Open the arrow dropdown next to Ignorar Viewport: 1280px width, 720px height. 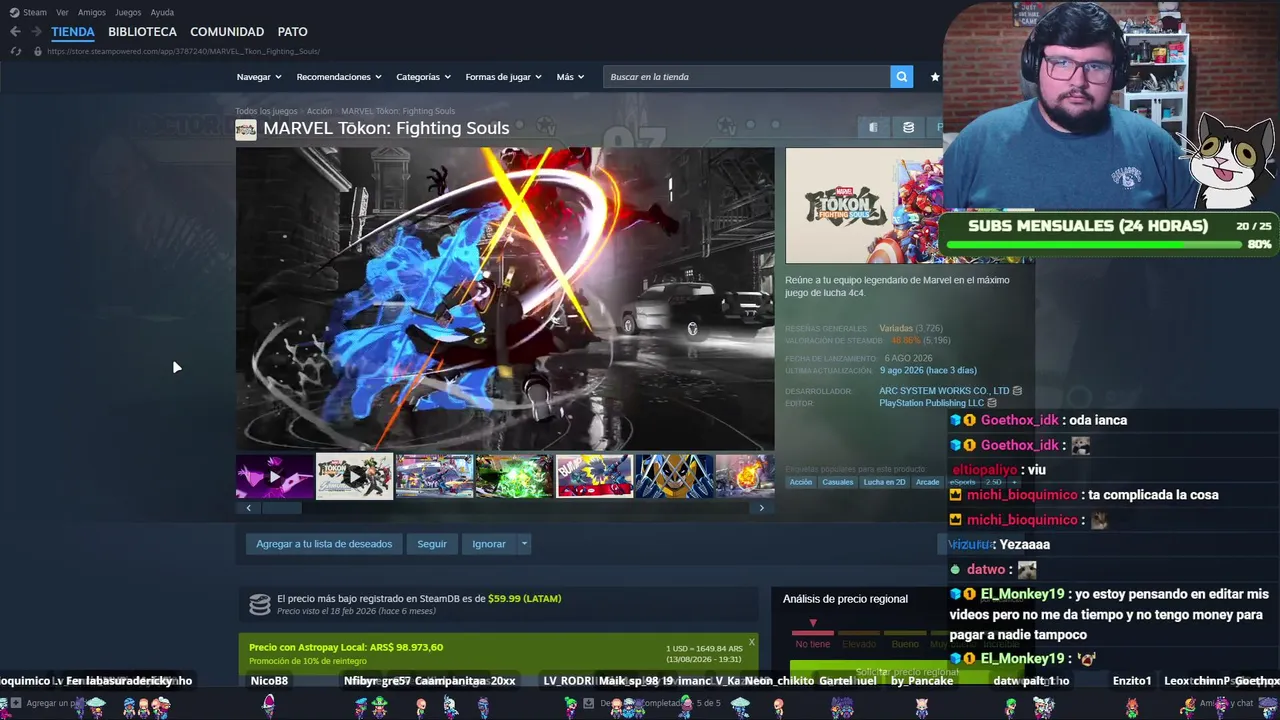click(524, 544)
